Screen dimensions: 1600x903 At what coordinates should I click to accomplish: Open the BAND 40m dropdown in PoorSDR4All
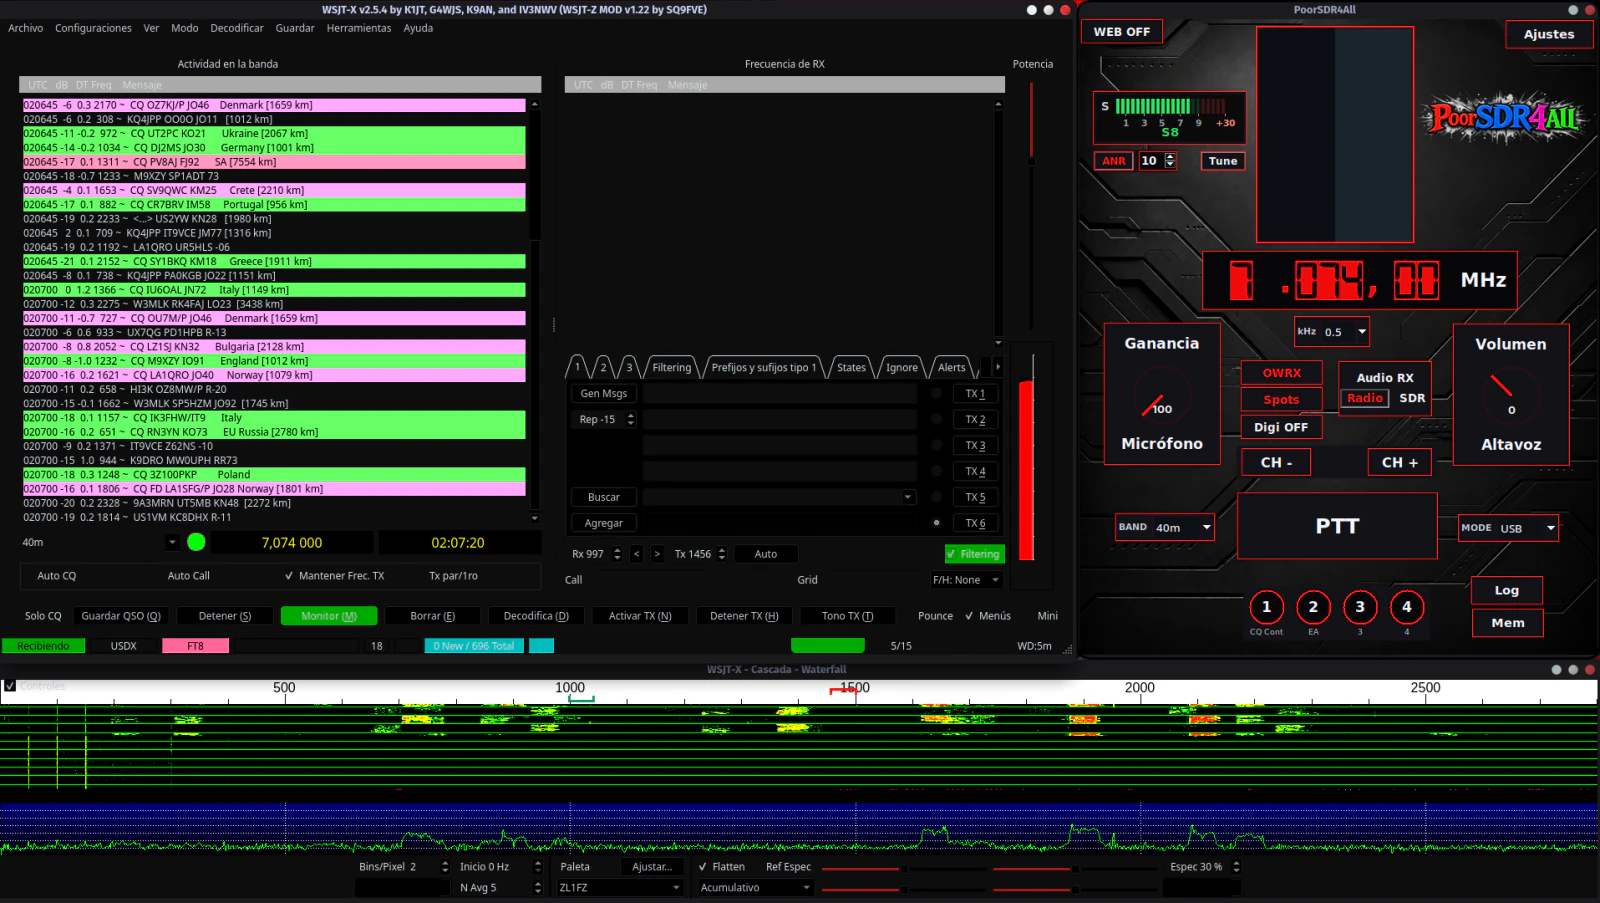tap(1165, 527)
